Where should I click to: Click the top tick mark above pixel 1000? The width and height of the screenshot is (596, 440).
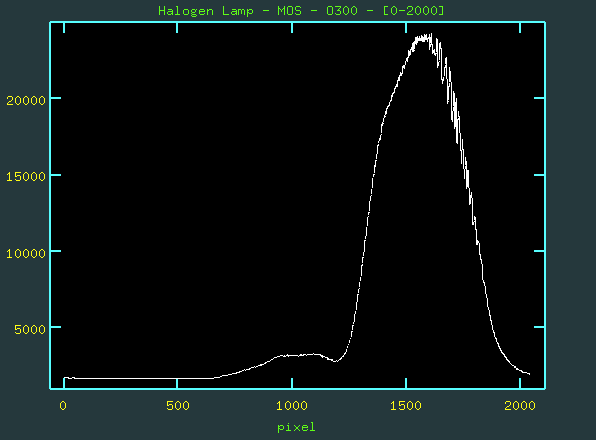click(292, 27)
